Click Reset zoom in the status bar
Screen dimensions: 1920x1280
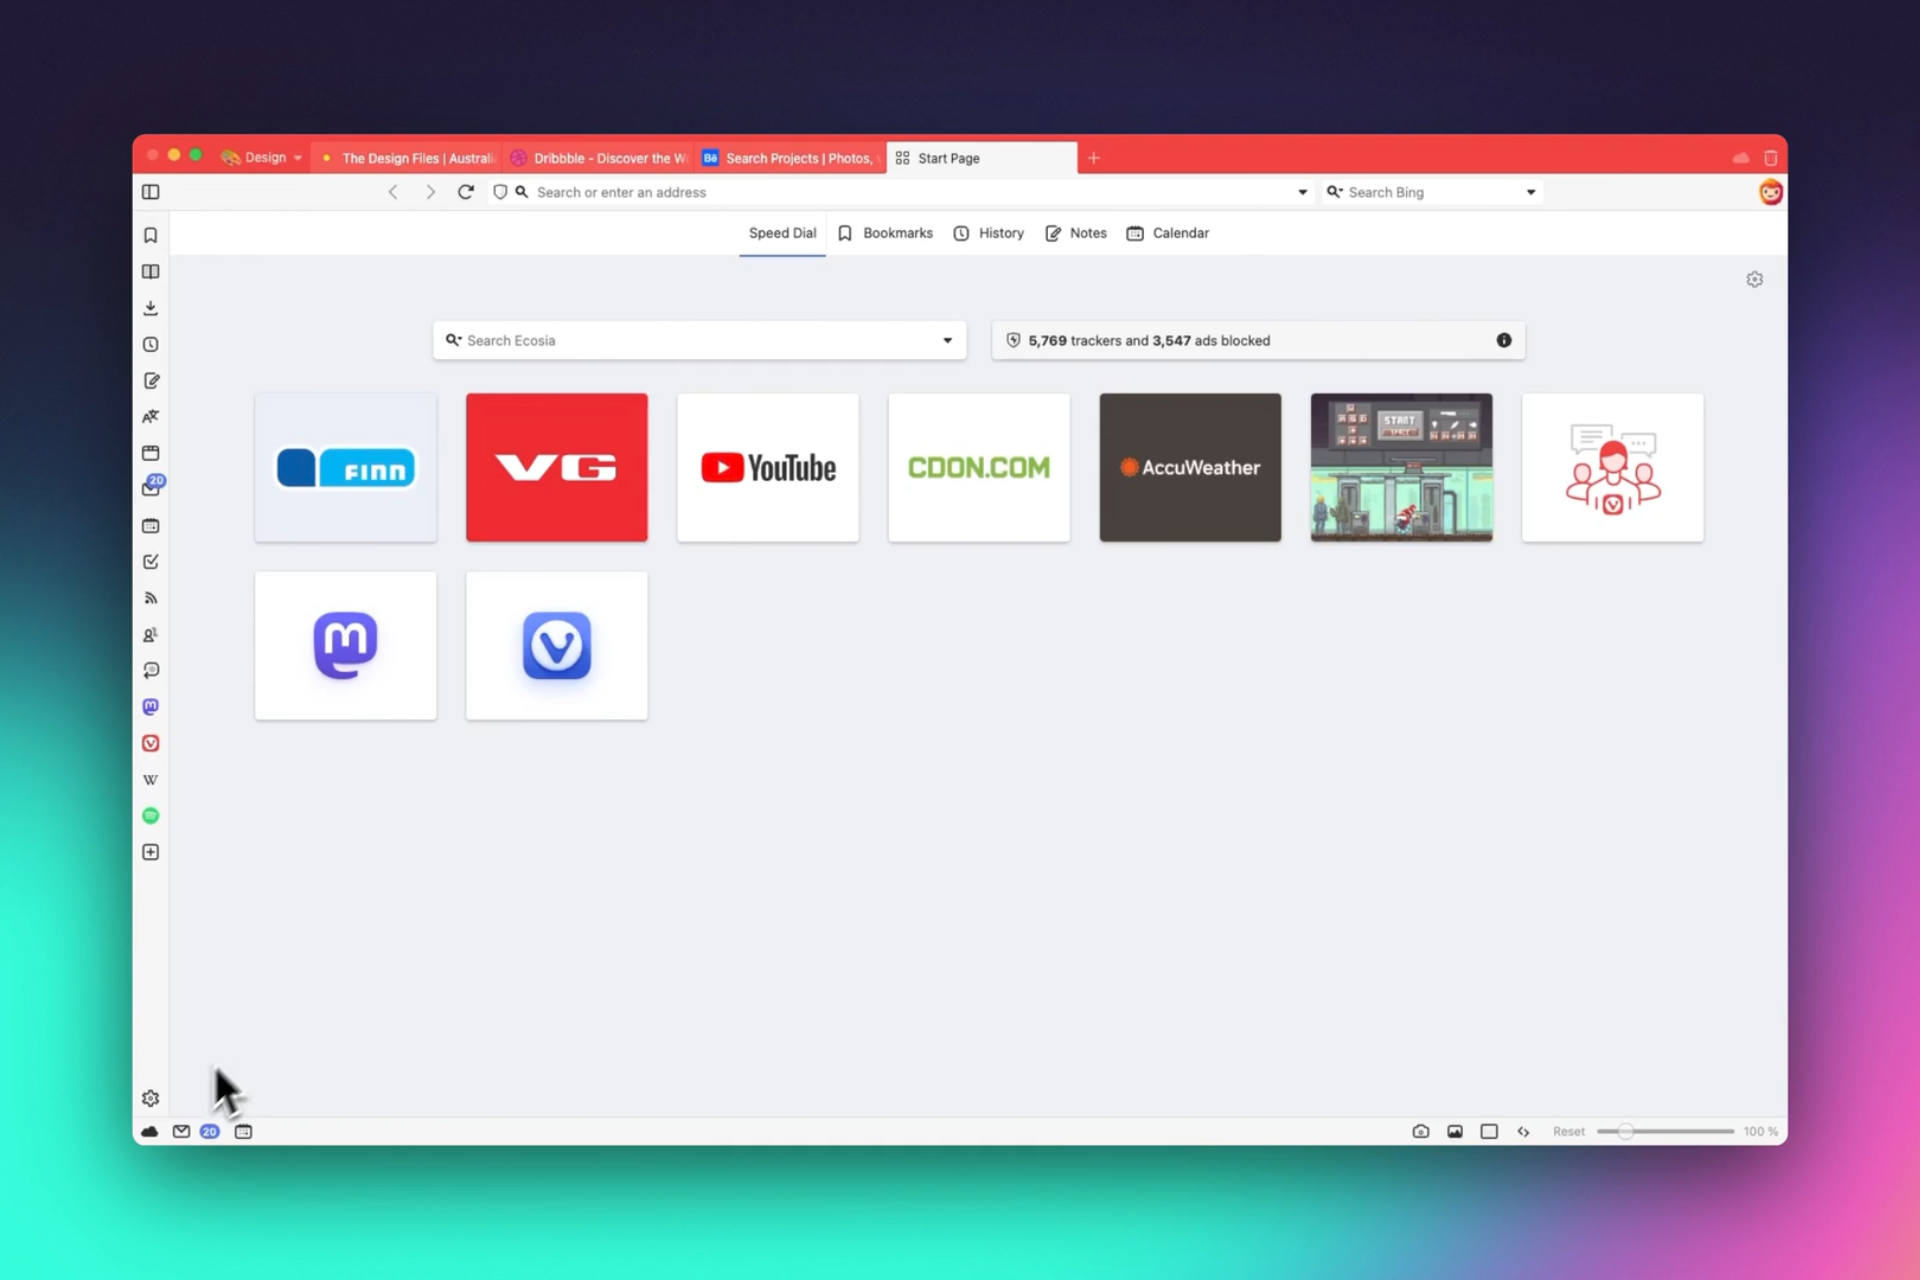pyautogui.click(x=1568, y=1132)
